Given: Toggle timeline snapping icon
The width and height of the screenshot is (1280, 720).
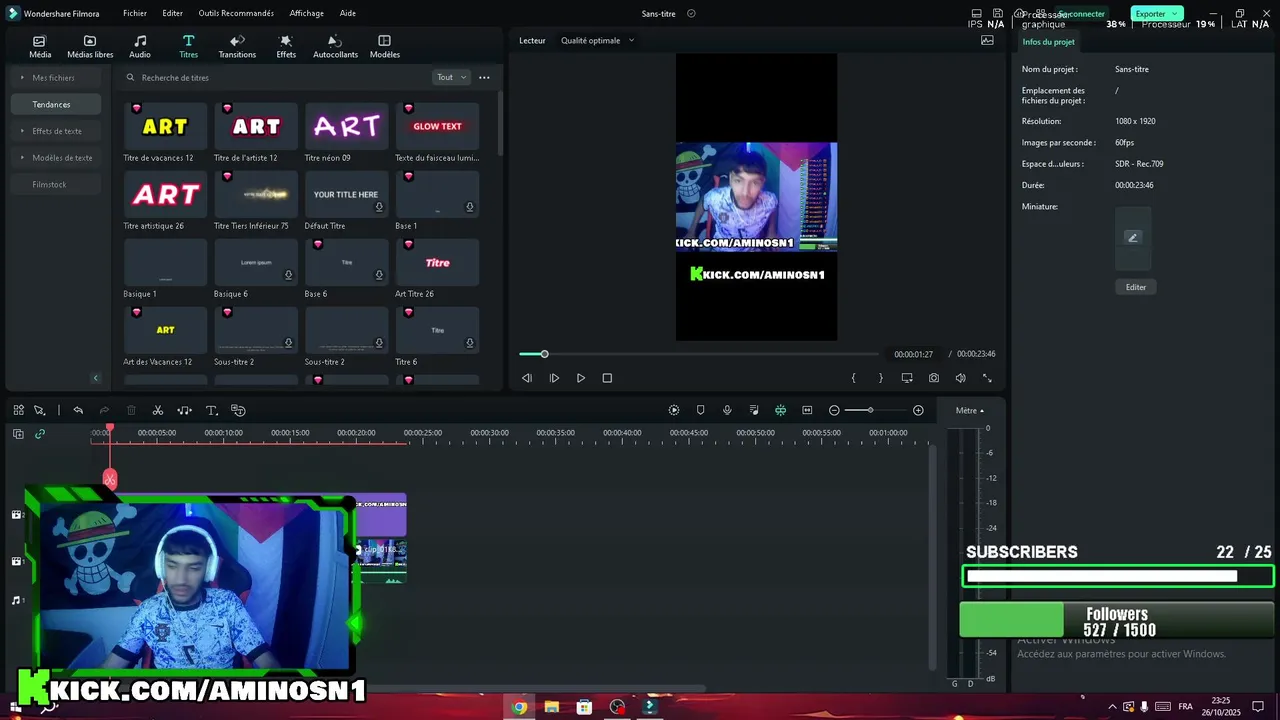Looking at the screenshot, I should tap(780, 410).
